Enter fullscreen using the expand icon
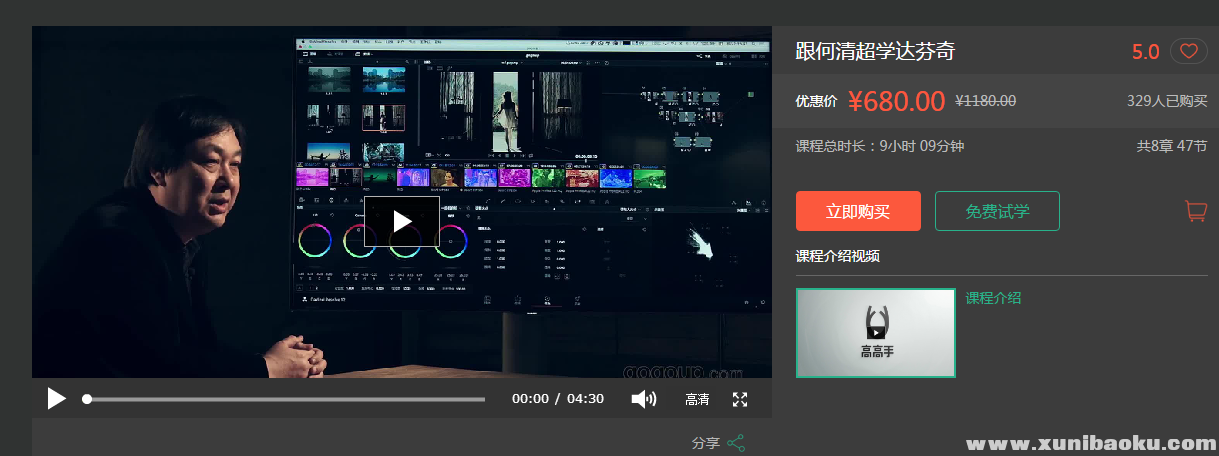This screenshot has height=456, width=1219. coord(740,399)
